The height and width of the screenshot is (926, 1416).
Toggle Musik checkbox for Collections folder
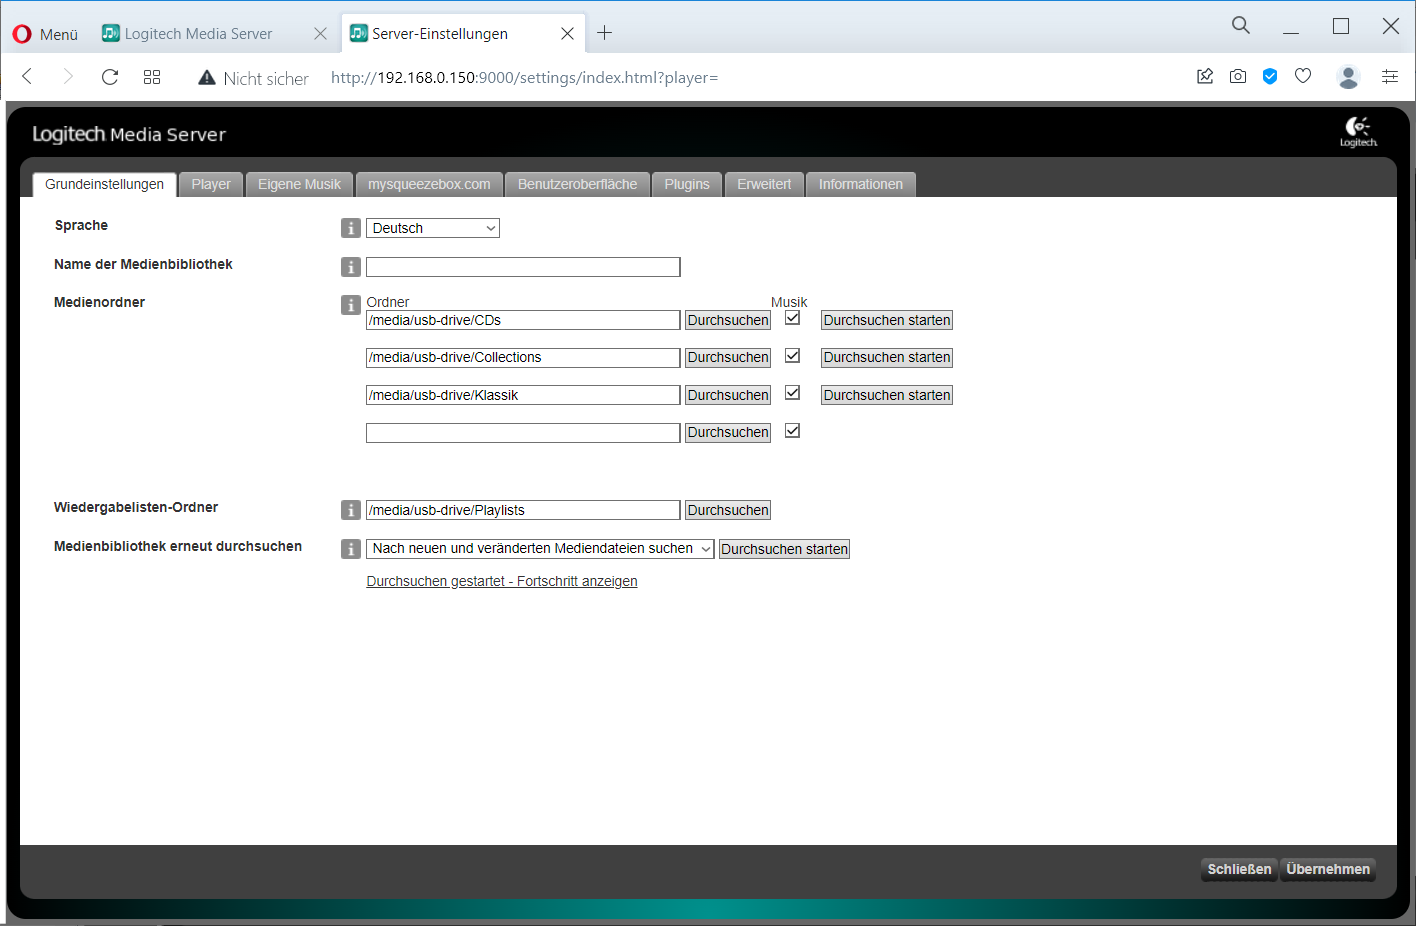792,355
